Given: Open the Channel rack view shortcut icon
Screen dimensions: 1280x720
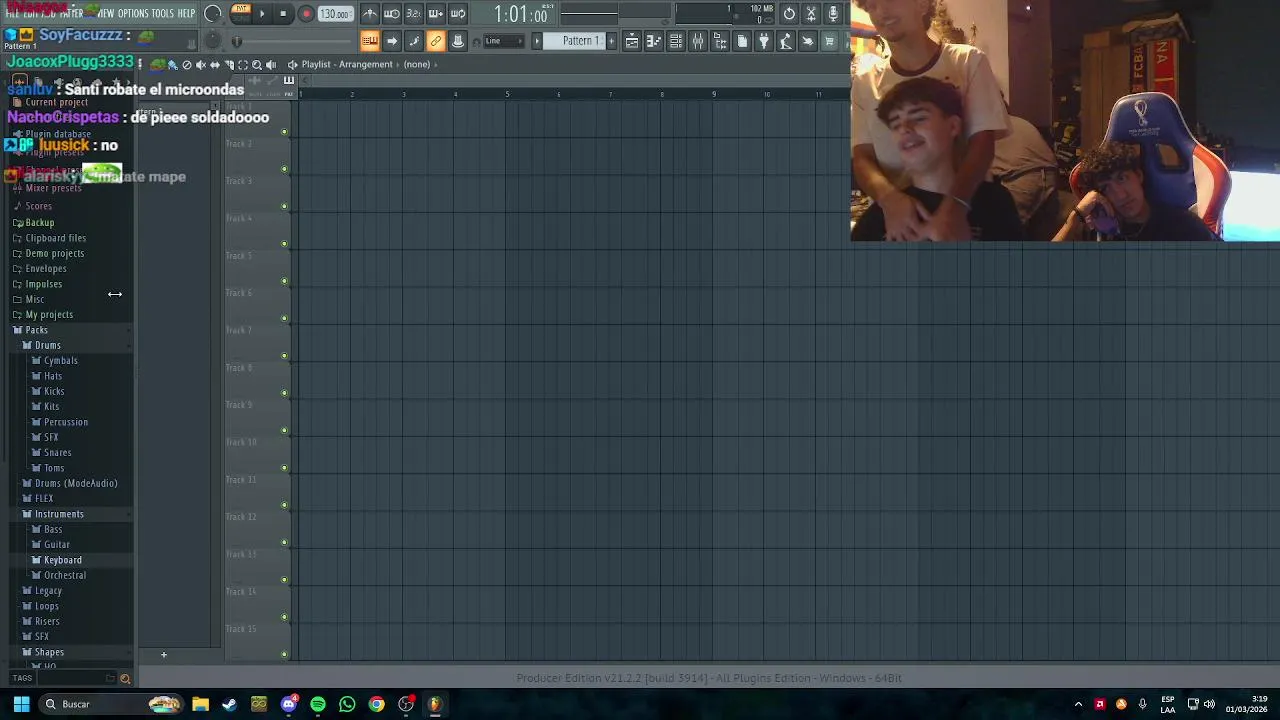Looking at the screenshot, I should tap(676, 41).
